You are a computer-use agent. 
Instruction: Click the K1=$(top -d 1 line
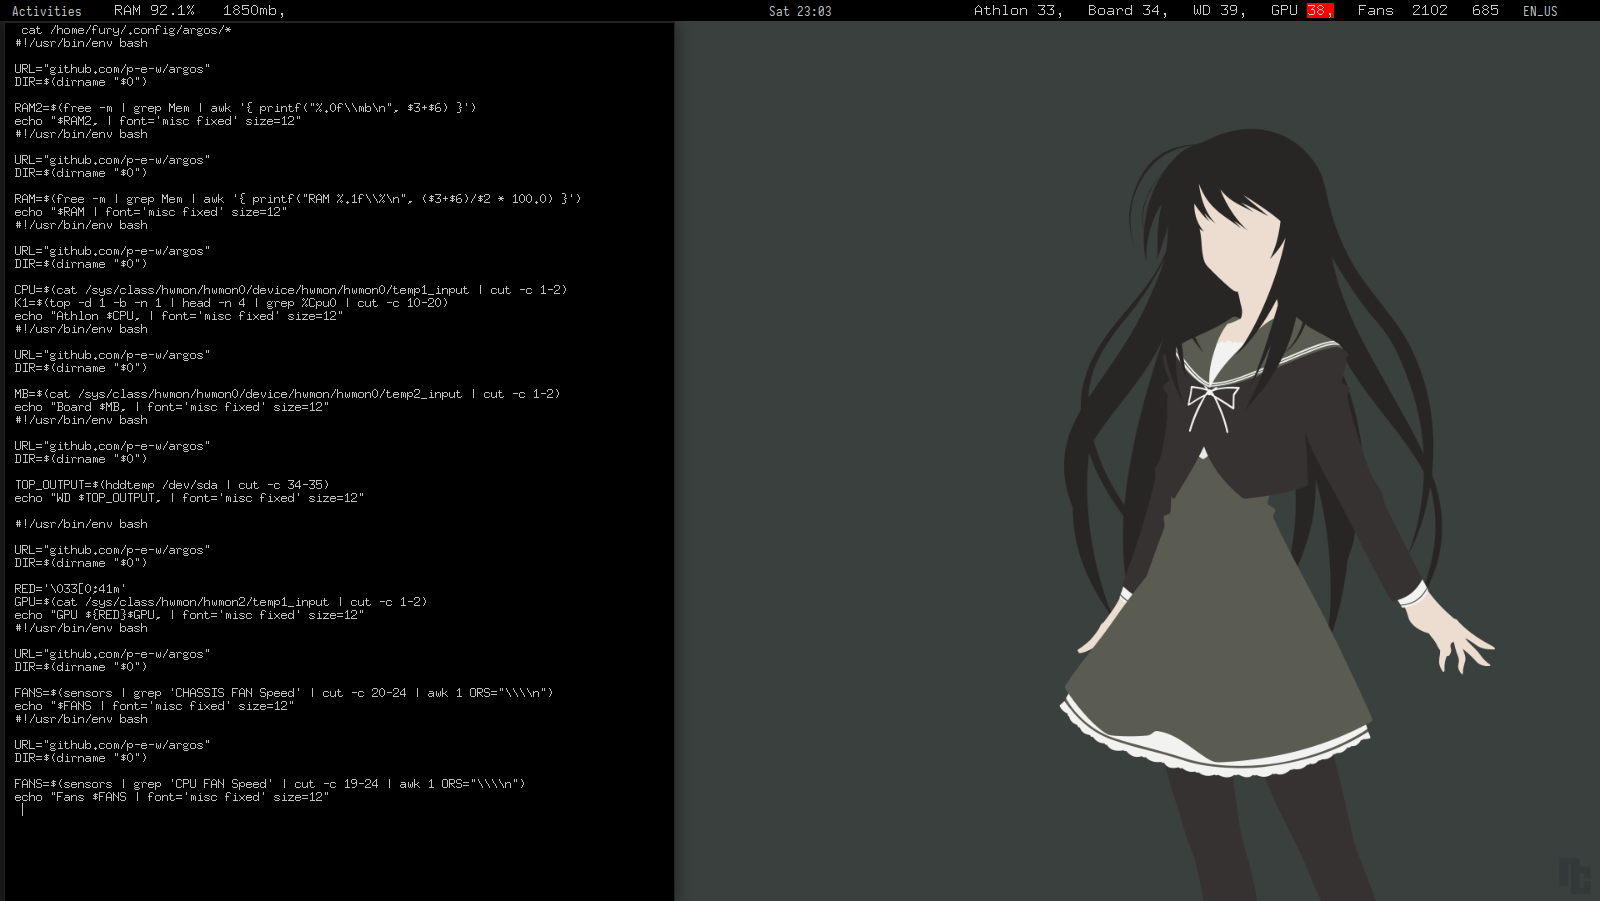[231, 303]
